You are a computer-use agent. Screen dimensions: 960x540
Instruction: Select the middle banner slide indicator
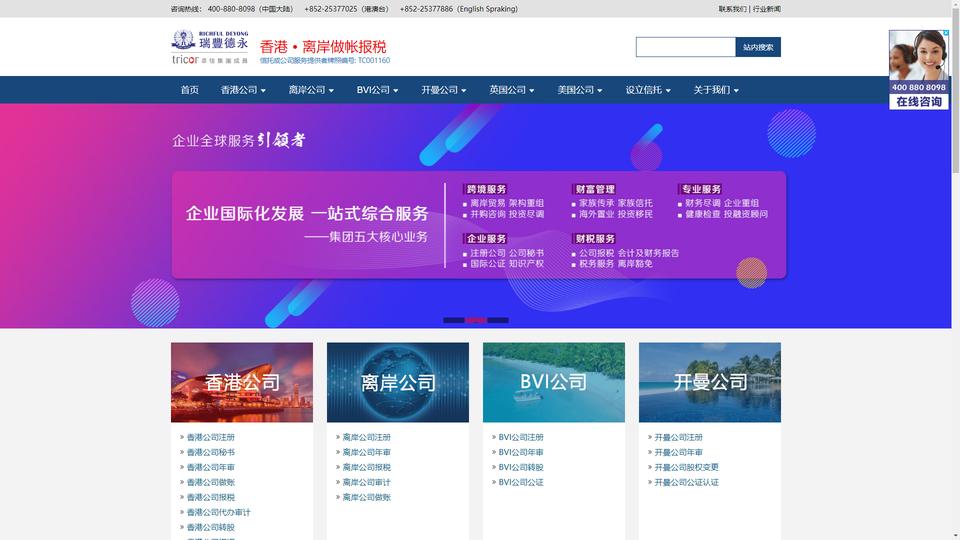pyautogui.click(x=476, y=320)
